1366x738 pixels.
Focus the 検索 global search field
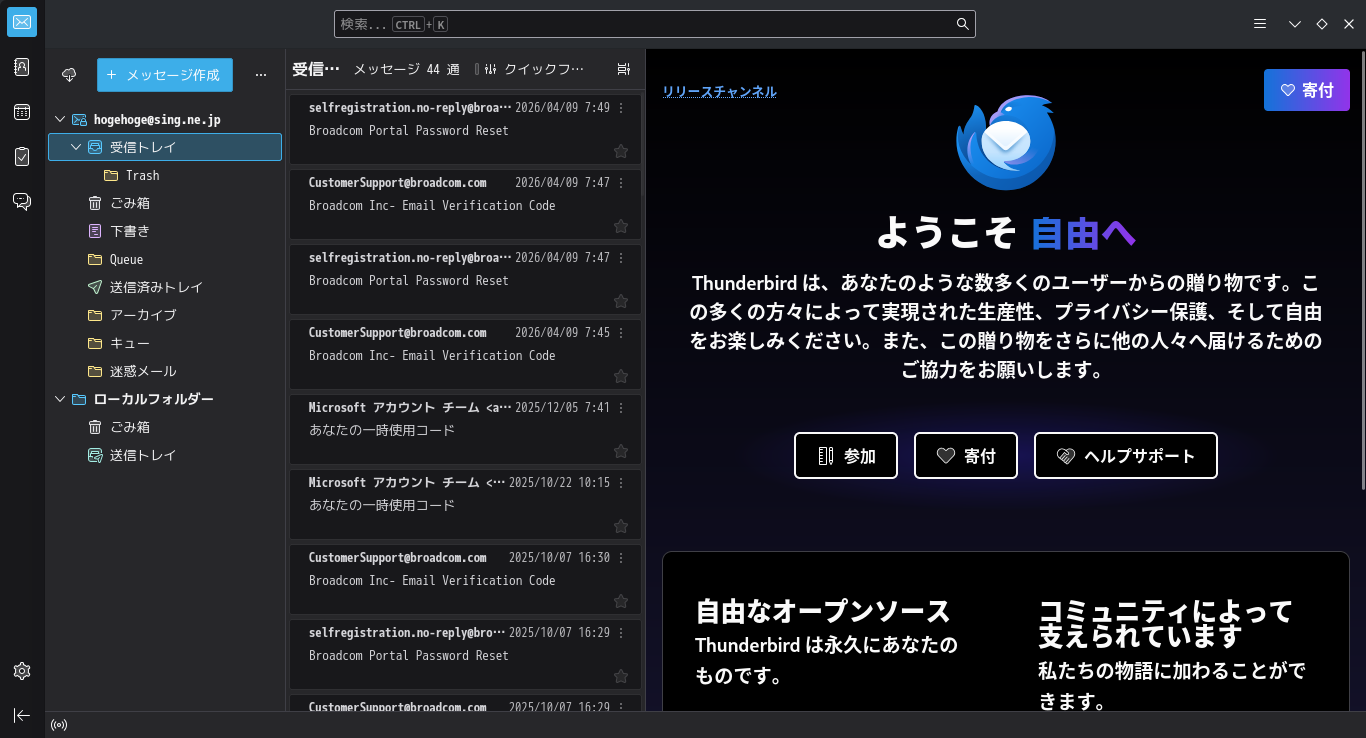655,24
